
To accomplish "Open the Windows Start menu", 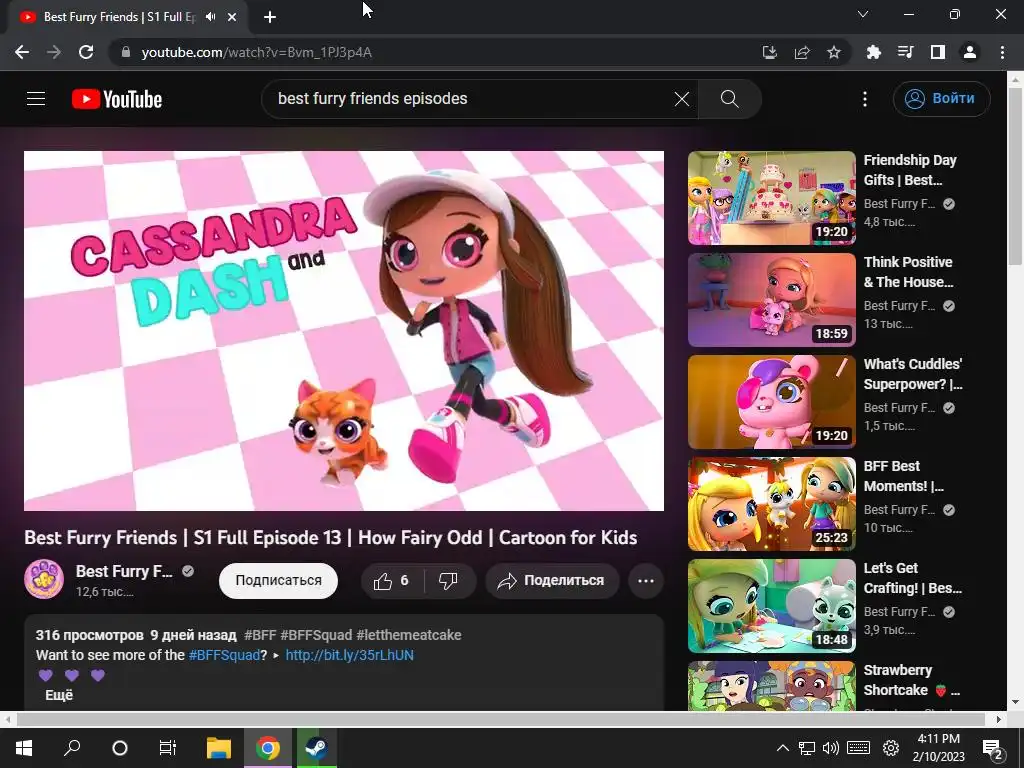I will (24, 748).
